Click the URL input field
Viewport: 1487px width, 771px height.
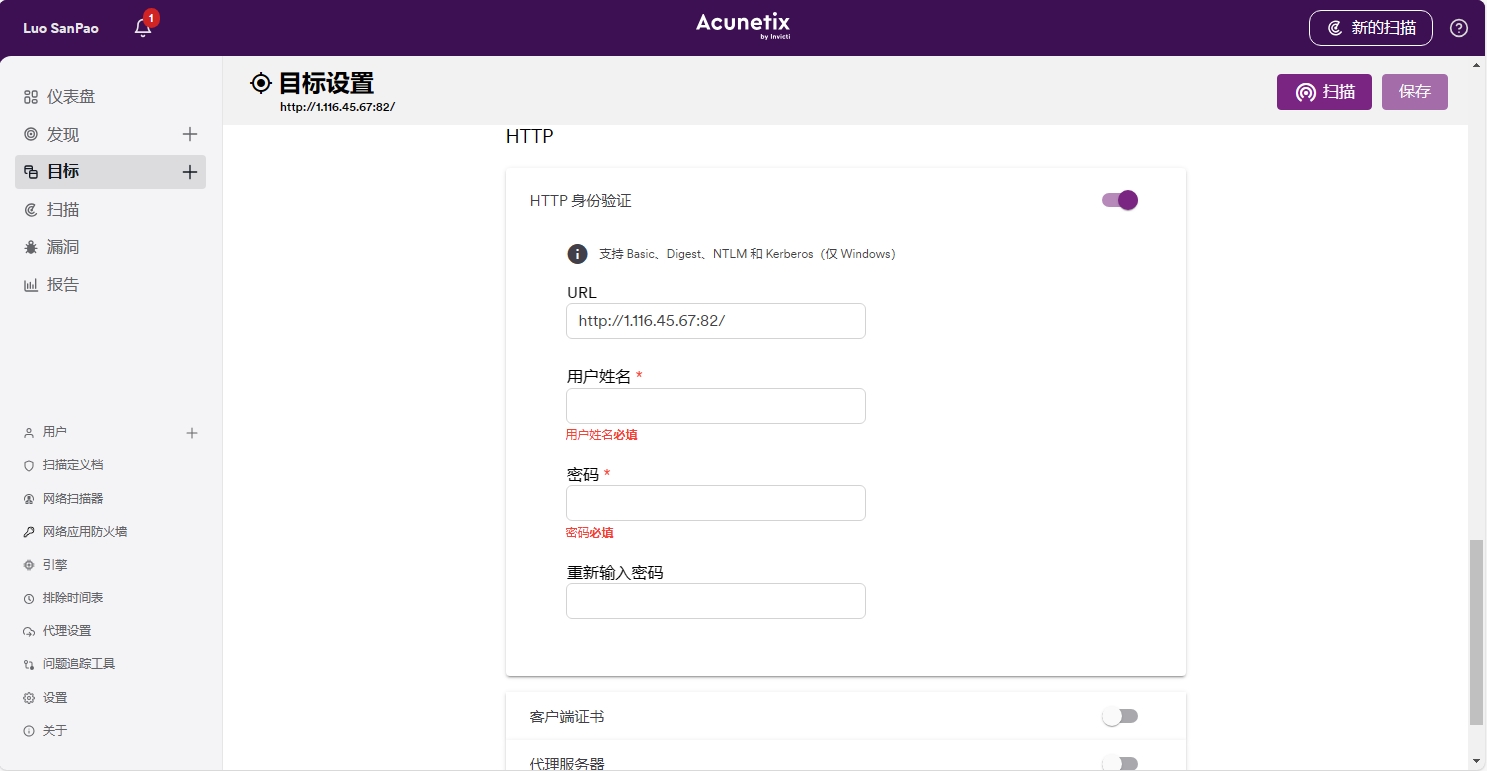716,321
